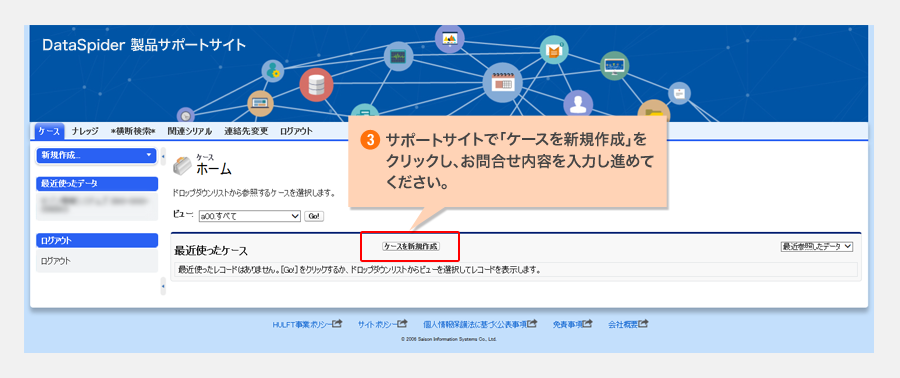This screenshot has width=900, height=378.
Task: Click the ドロップダウンリストから参照するケースを選択します text
Action: 253,193
